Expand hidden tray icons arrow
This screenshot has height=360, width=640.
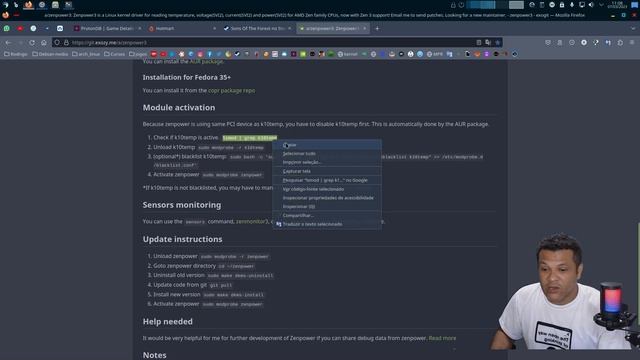pyautogui.click(x=601, y=5)
